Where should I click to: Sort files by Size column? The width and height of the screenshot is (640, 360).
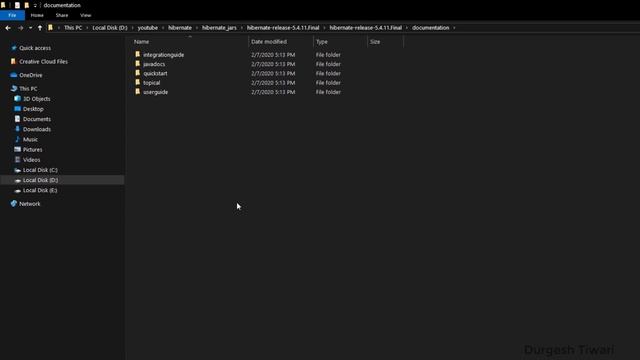point(375,42)
